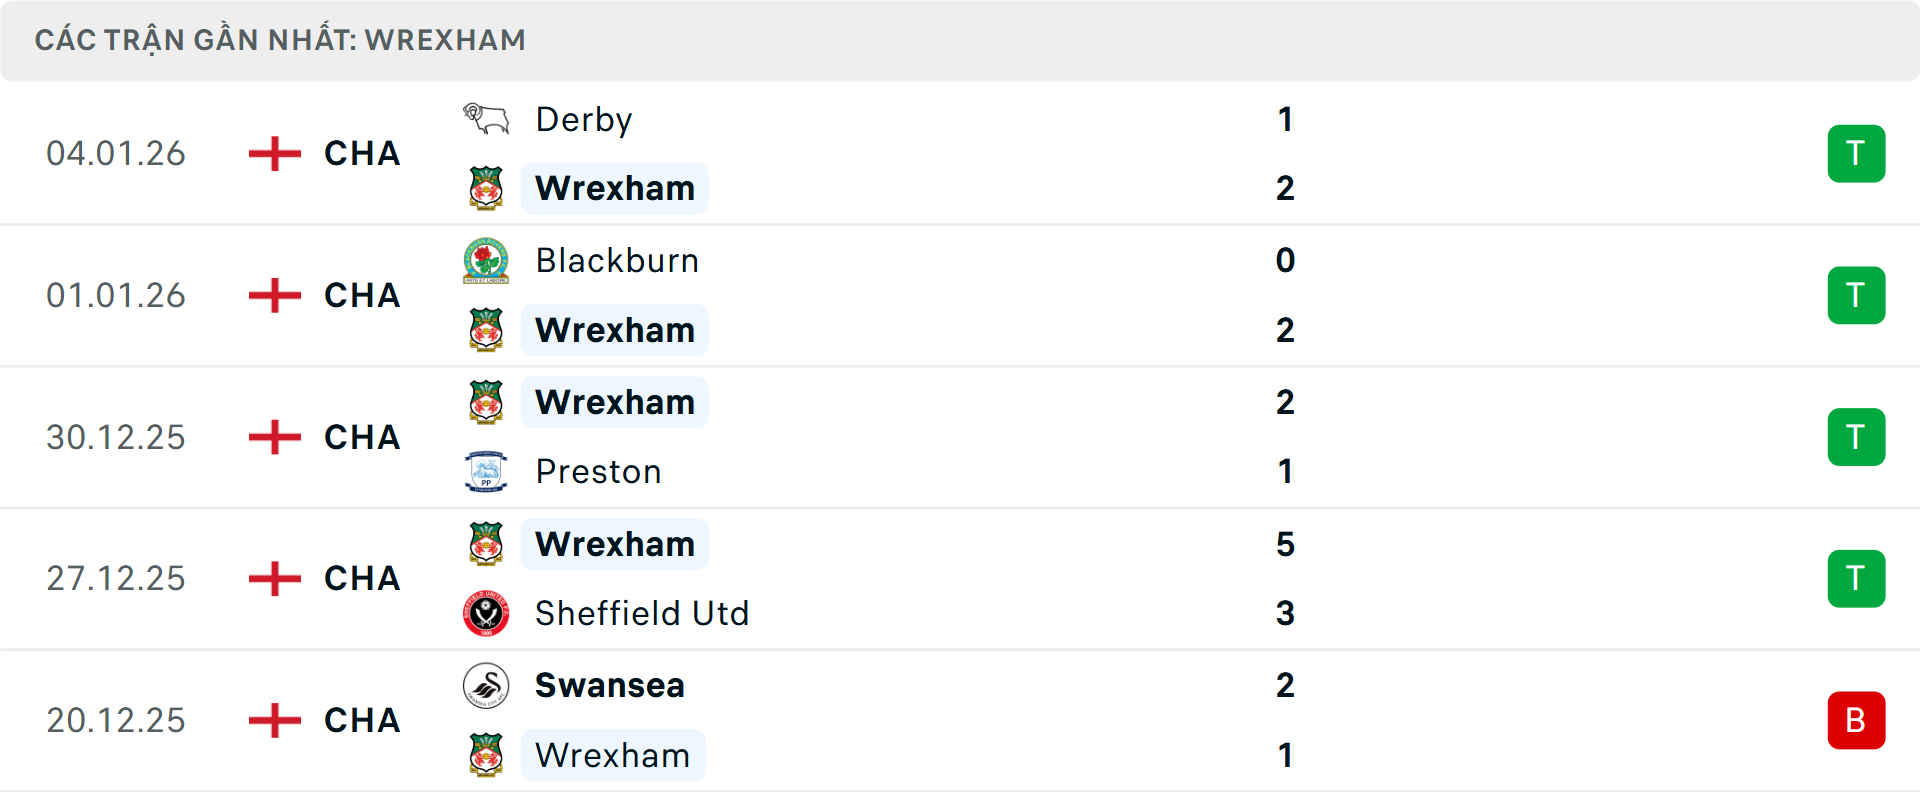Click the Blackburn team name

(617, 261)
